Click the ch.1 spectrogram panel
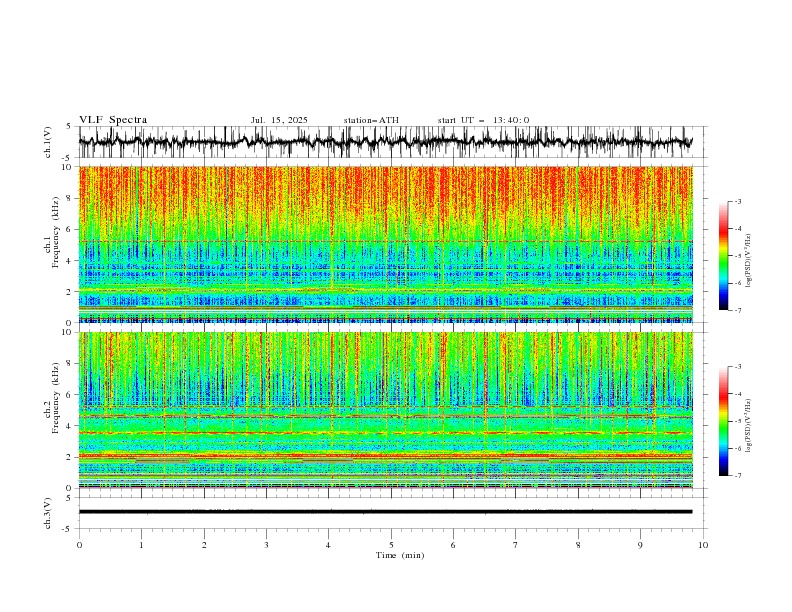This screenshot has height=612, width=792. pyautogui.click(x=386, y=244)
